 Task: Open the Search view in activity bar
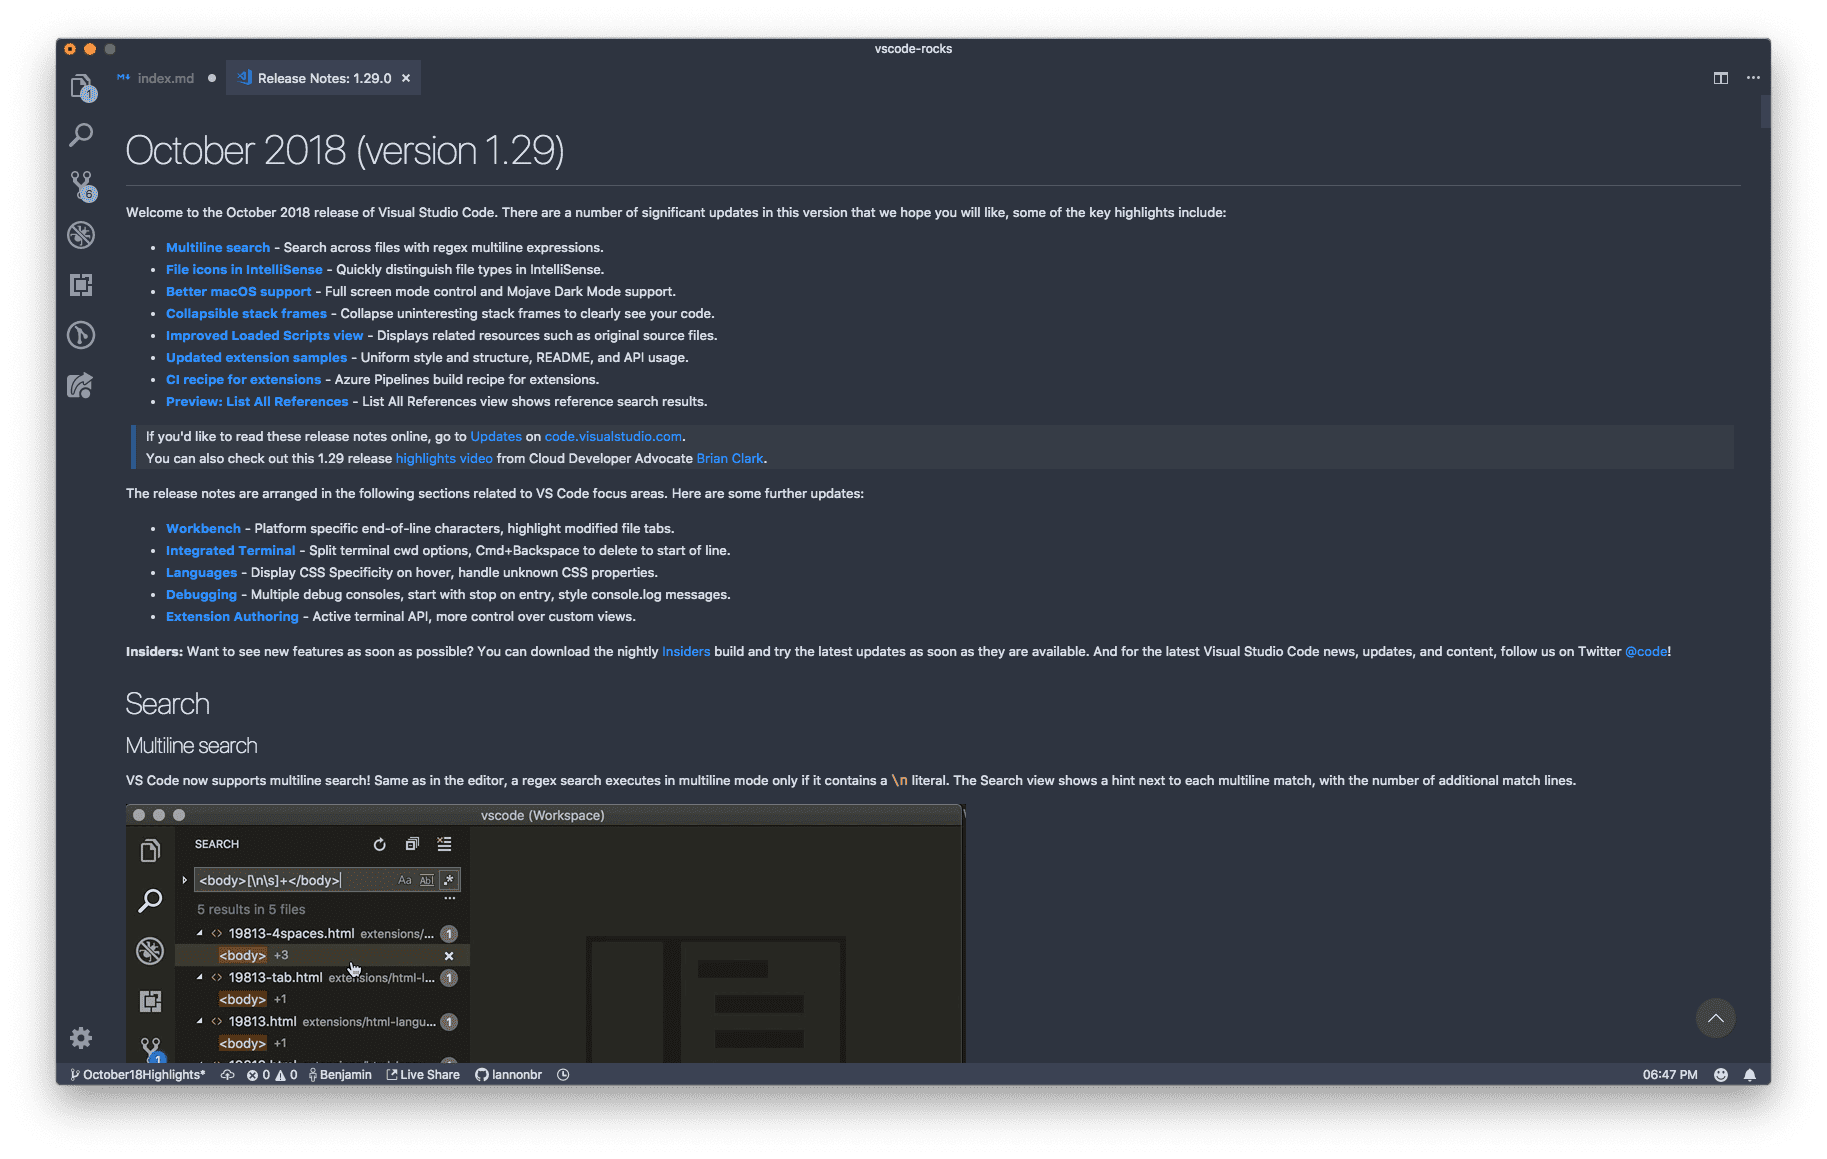coord(81,135)
